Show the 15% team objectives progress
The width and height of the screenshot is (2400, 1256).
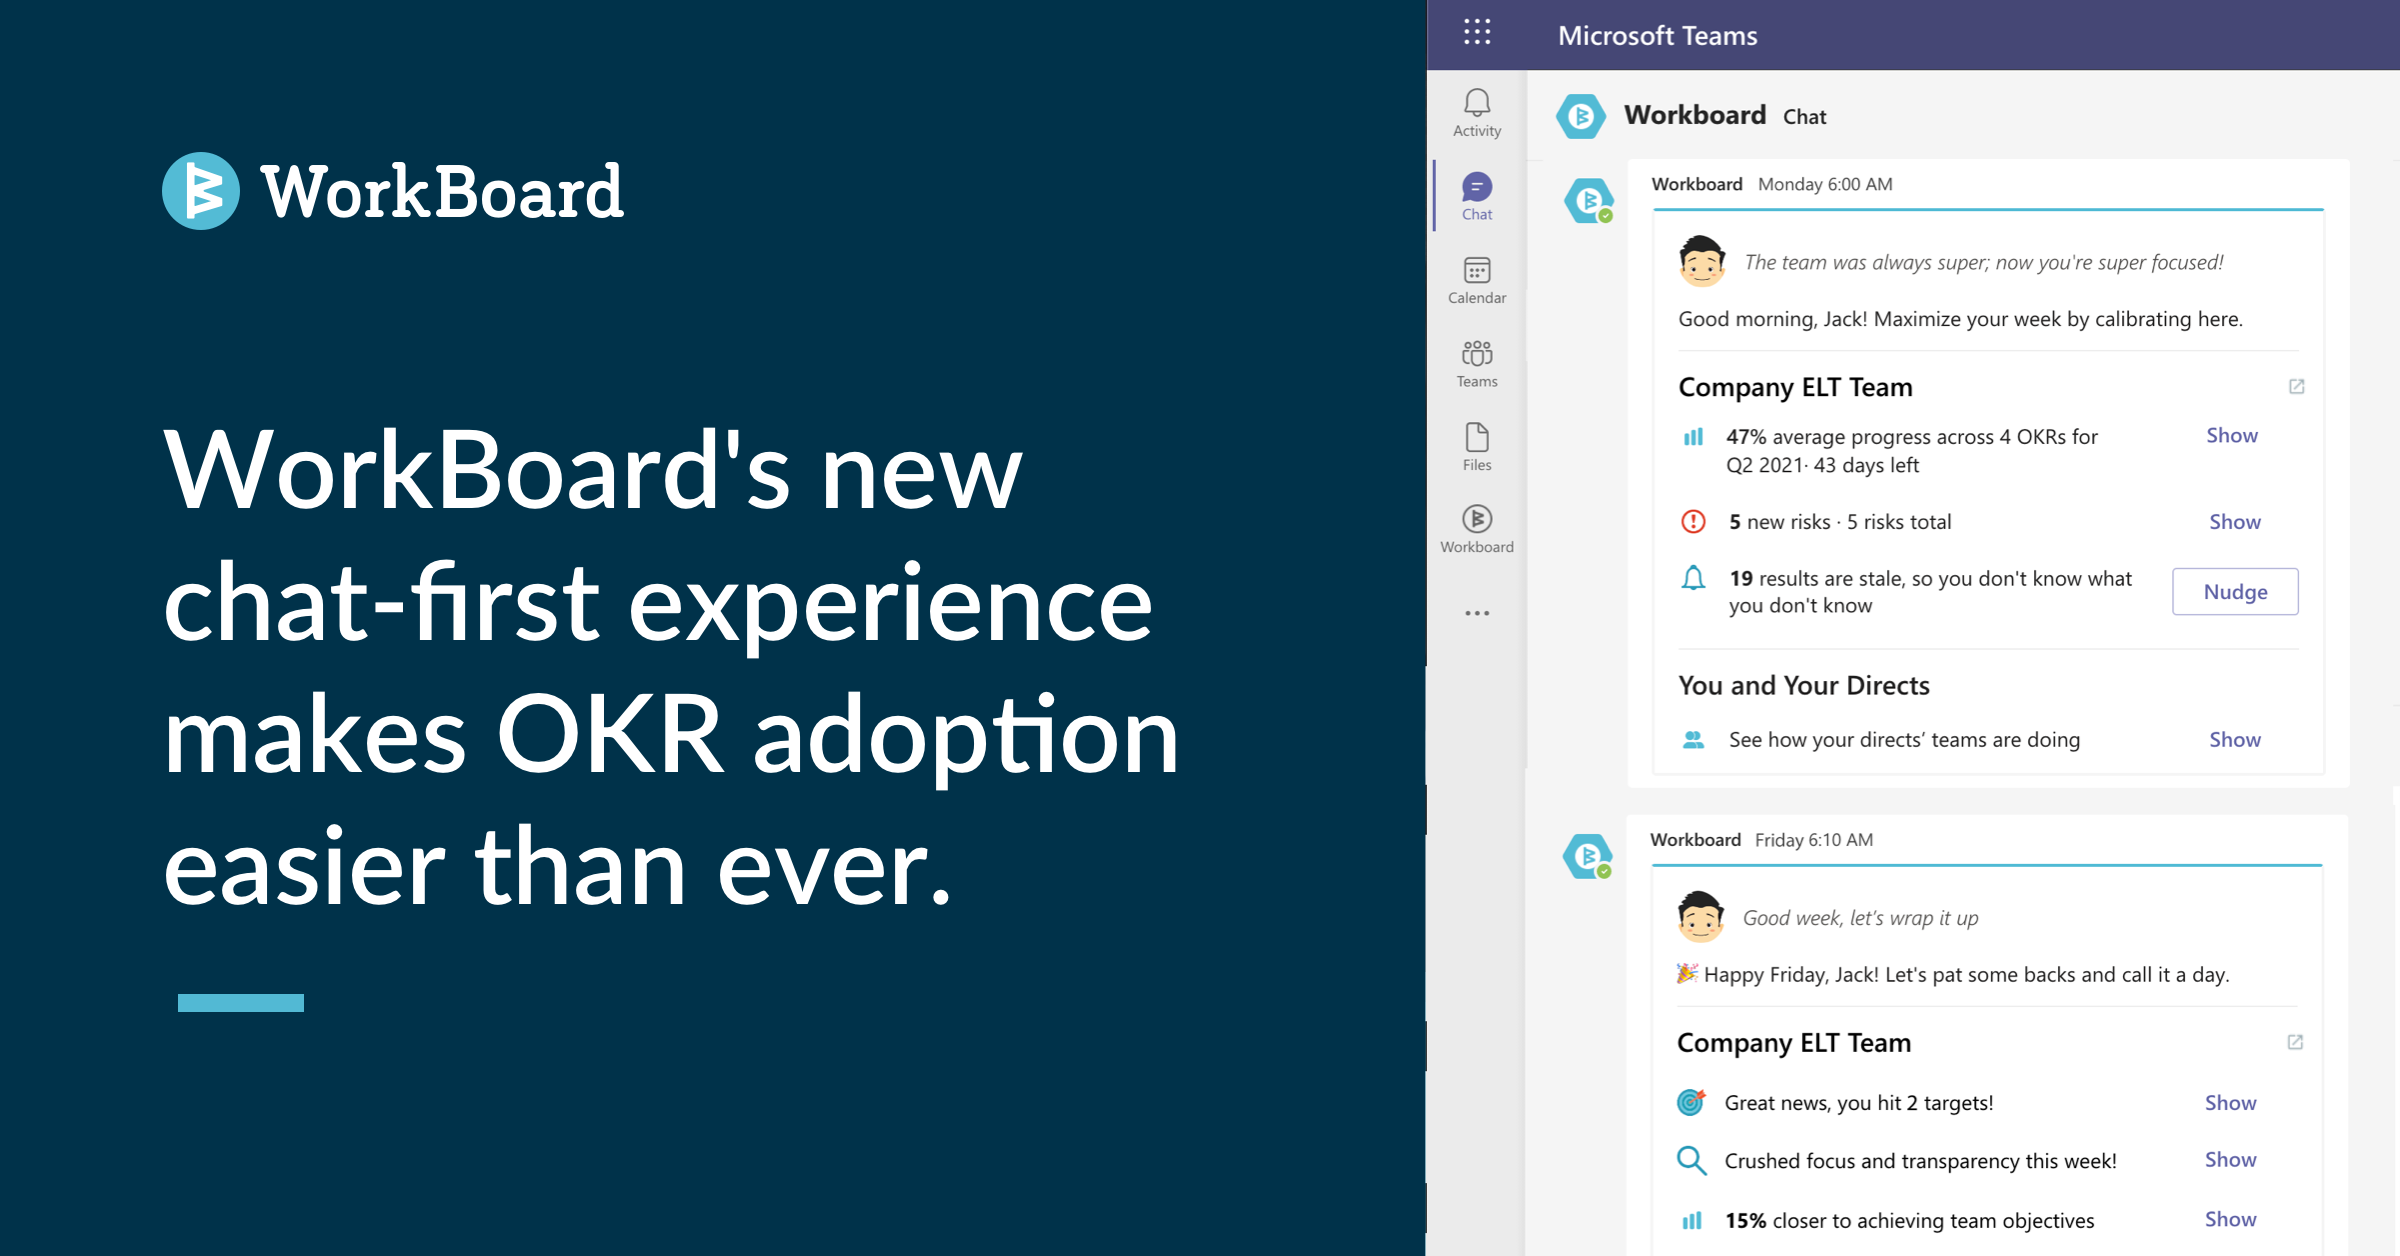click(2230, 1219)
